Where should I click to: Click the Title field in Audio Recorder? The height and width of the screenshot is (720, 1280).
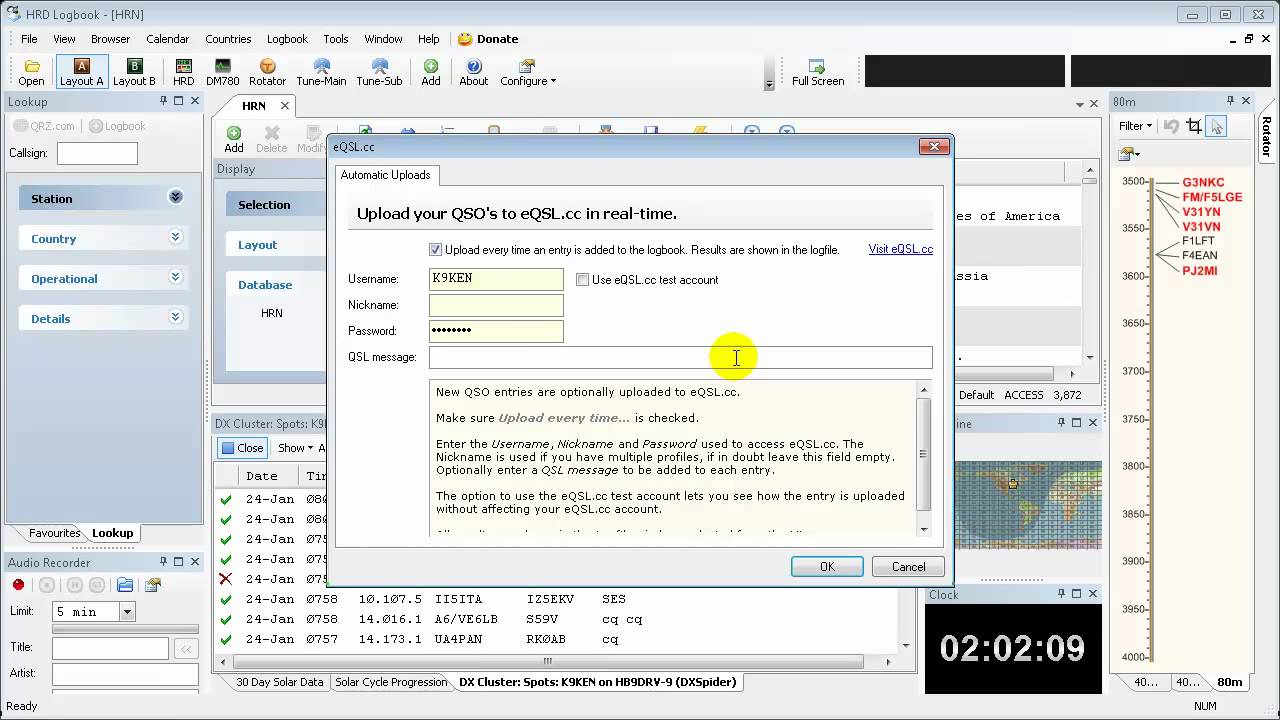[110, 649]
